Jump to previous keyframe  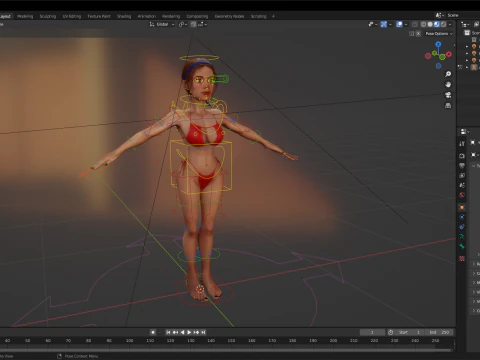click(175, 332)
